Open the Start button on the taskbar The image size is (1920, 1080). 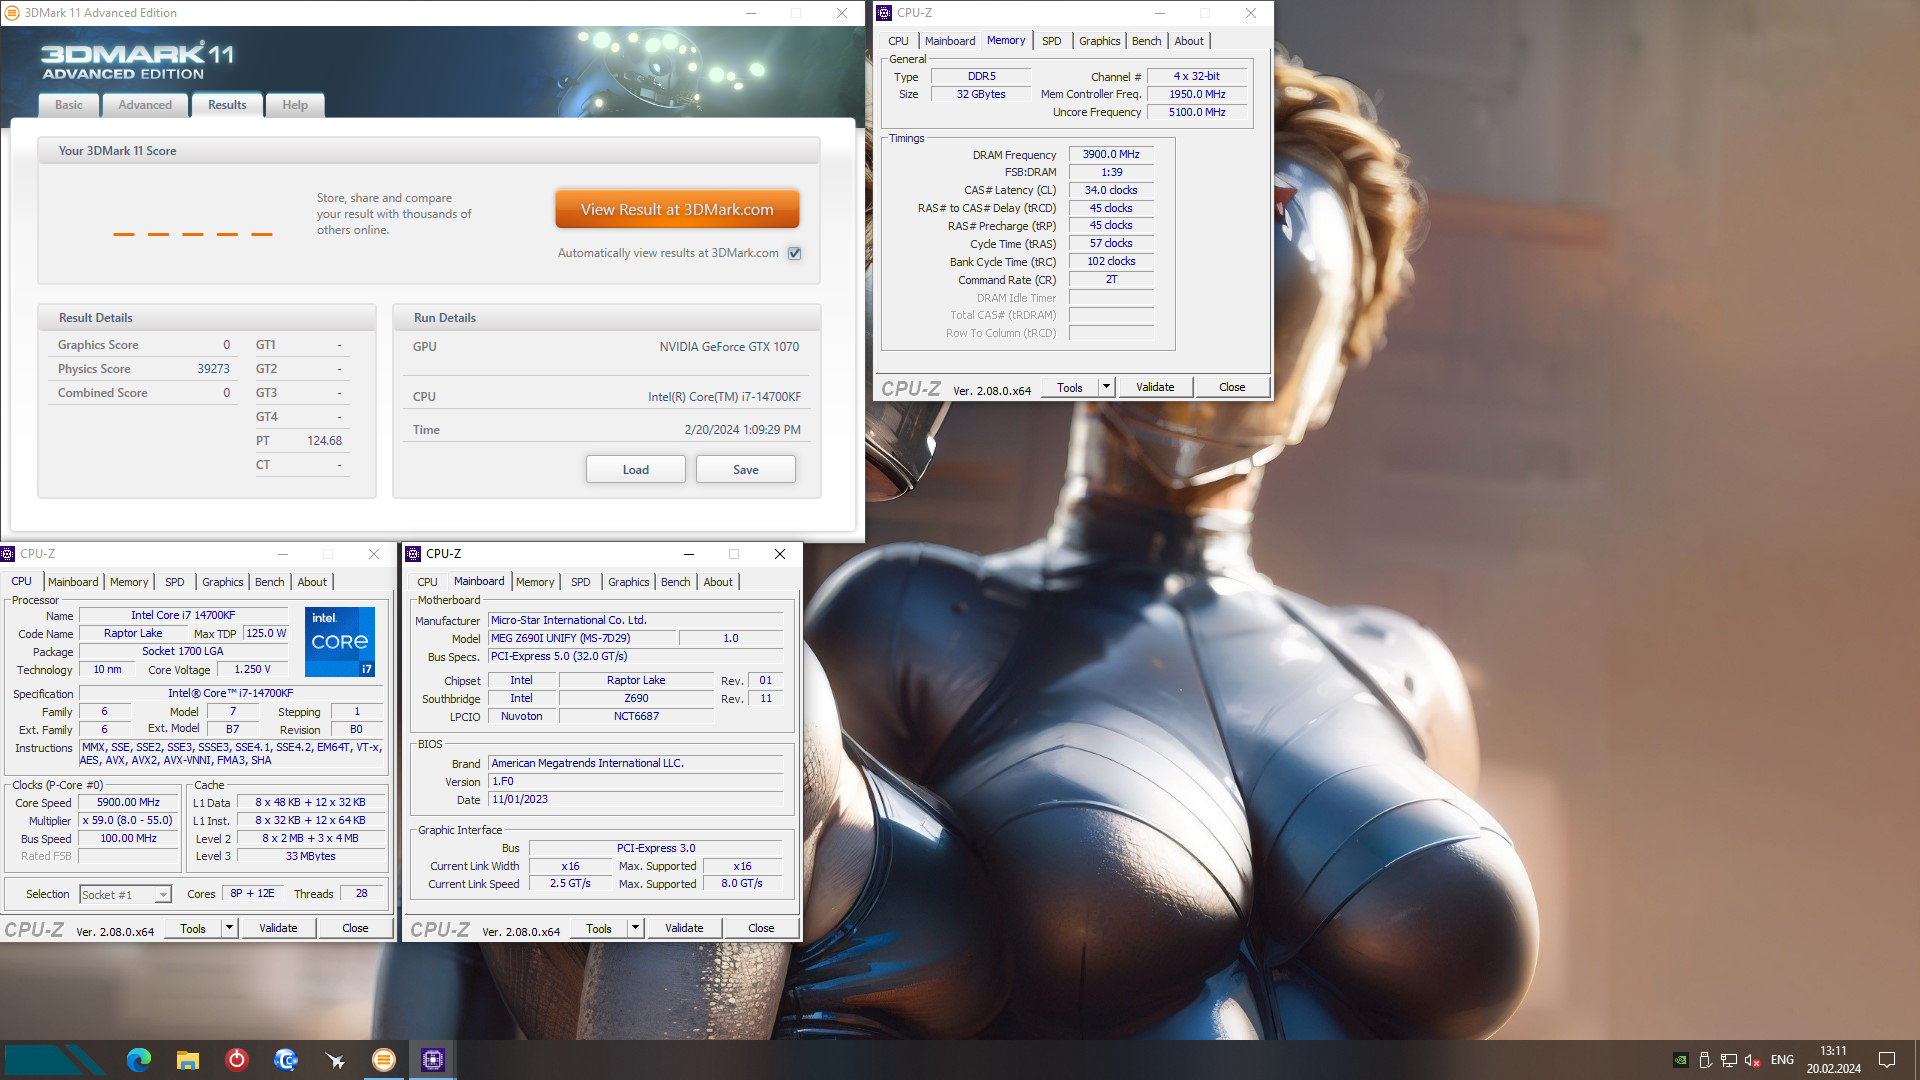(54, 1060)
